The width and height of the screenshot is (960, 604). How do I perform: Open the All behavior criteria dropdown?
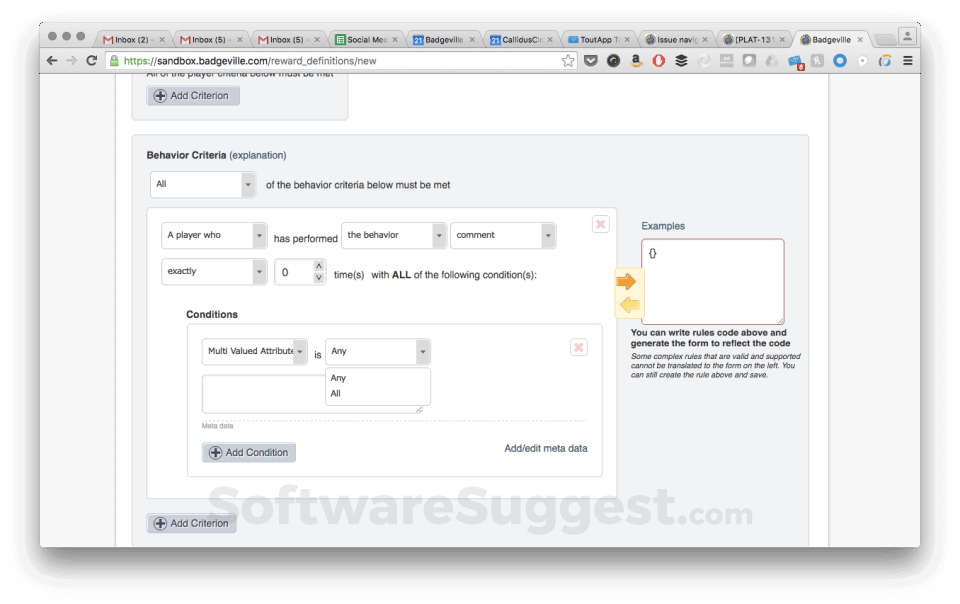pos(203,184)
